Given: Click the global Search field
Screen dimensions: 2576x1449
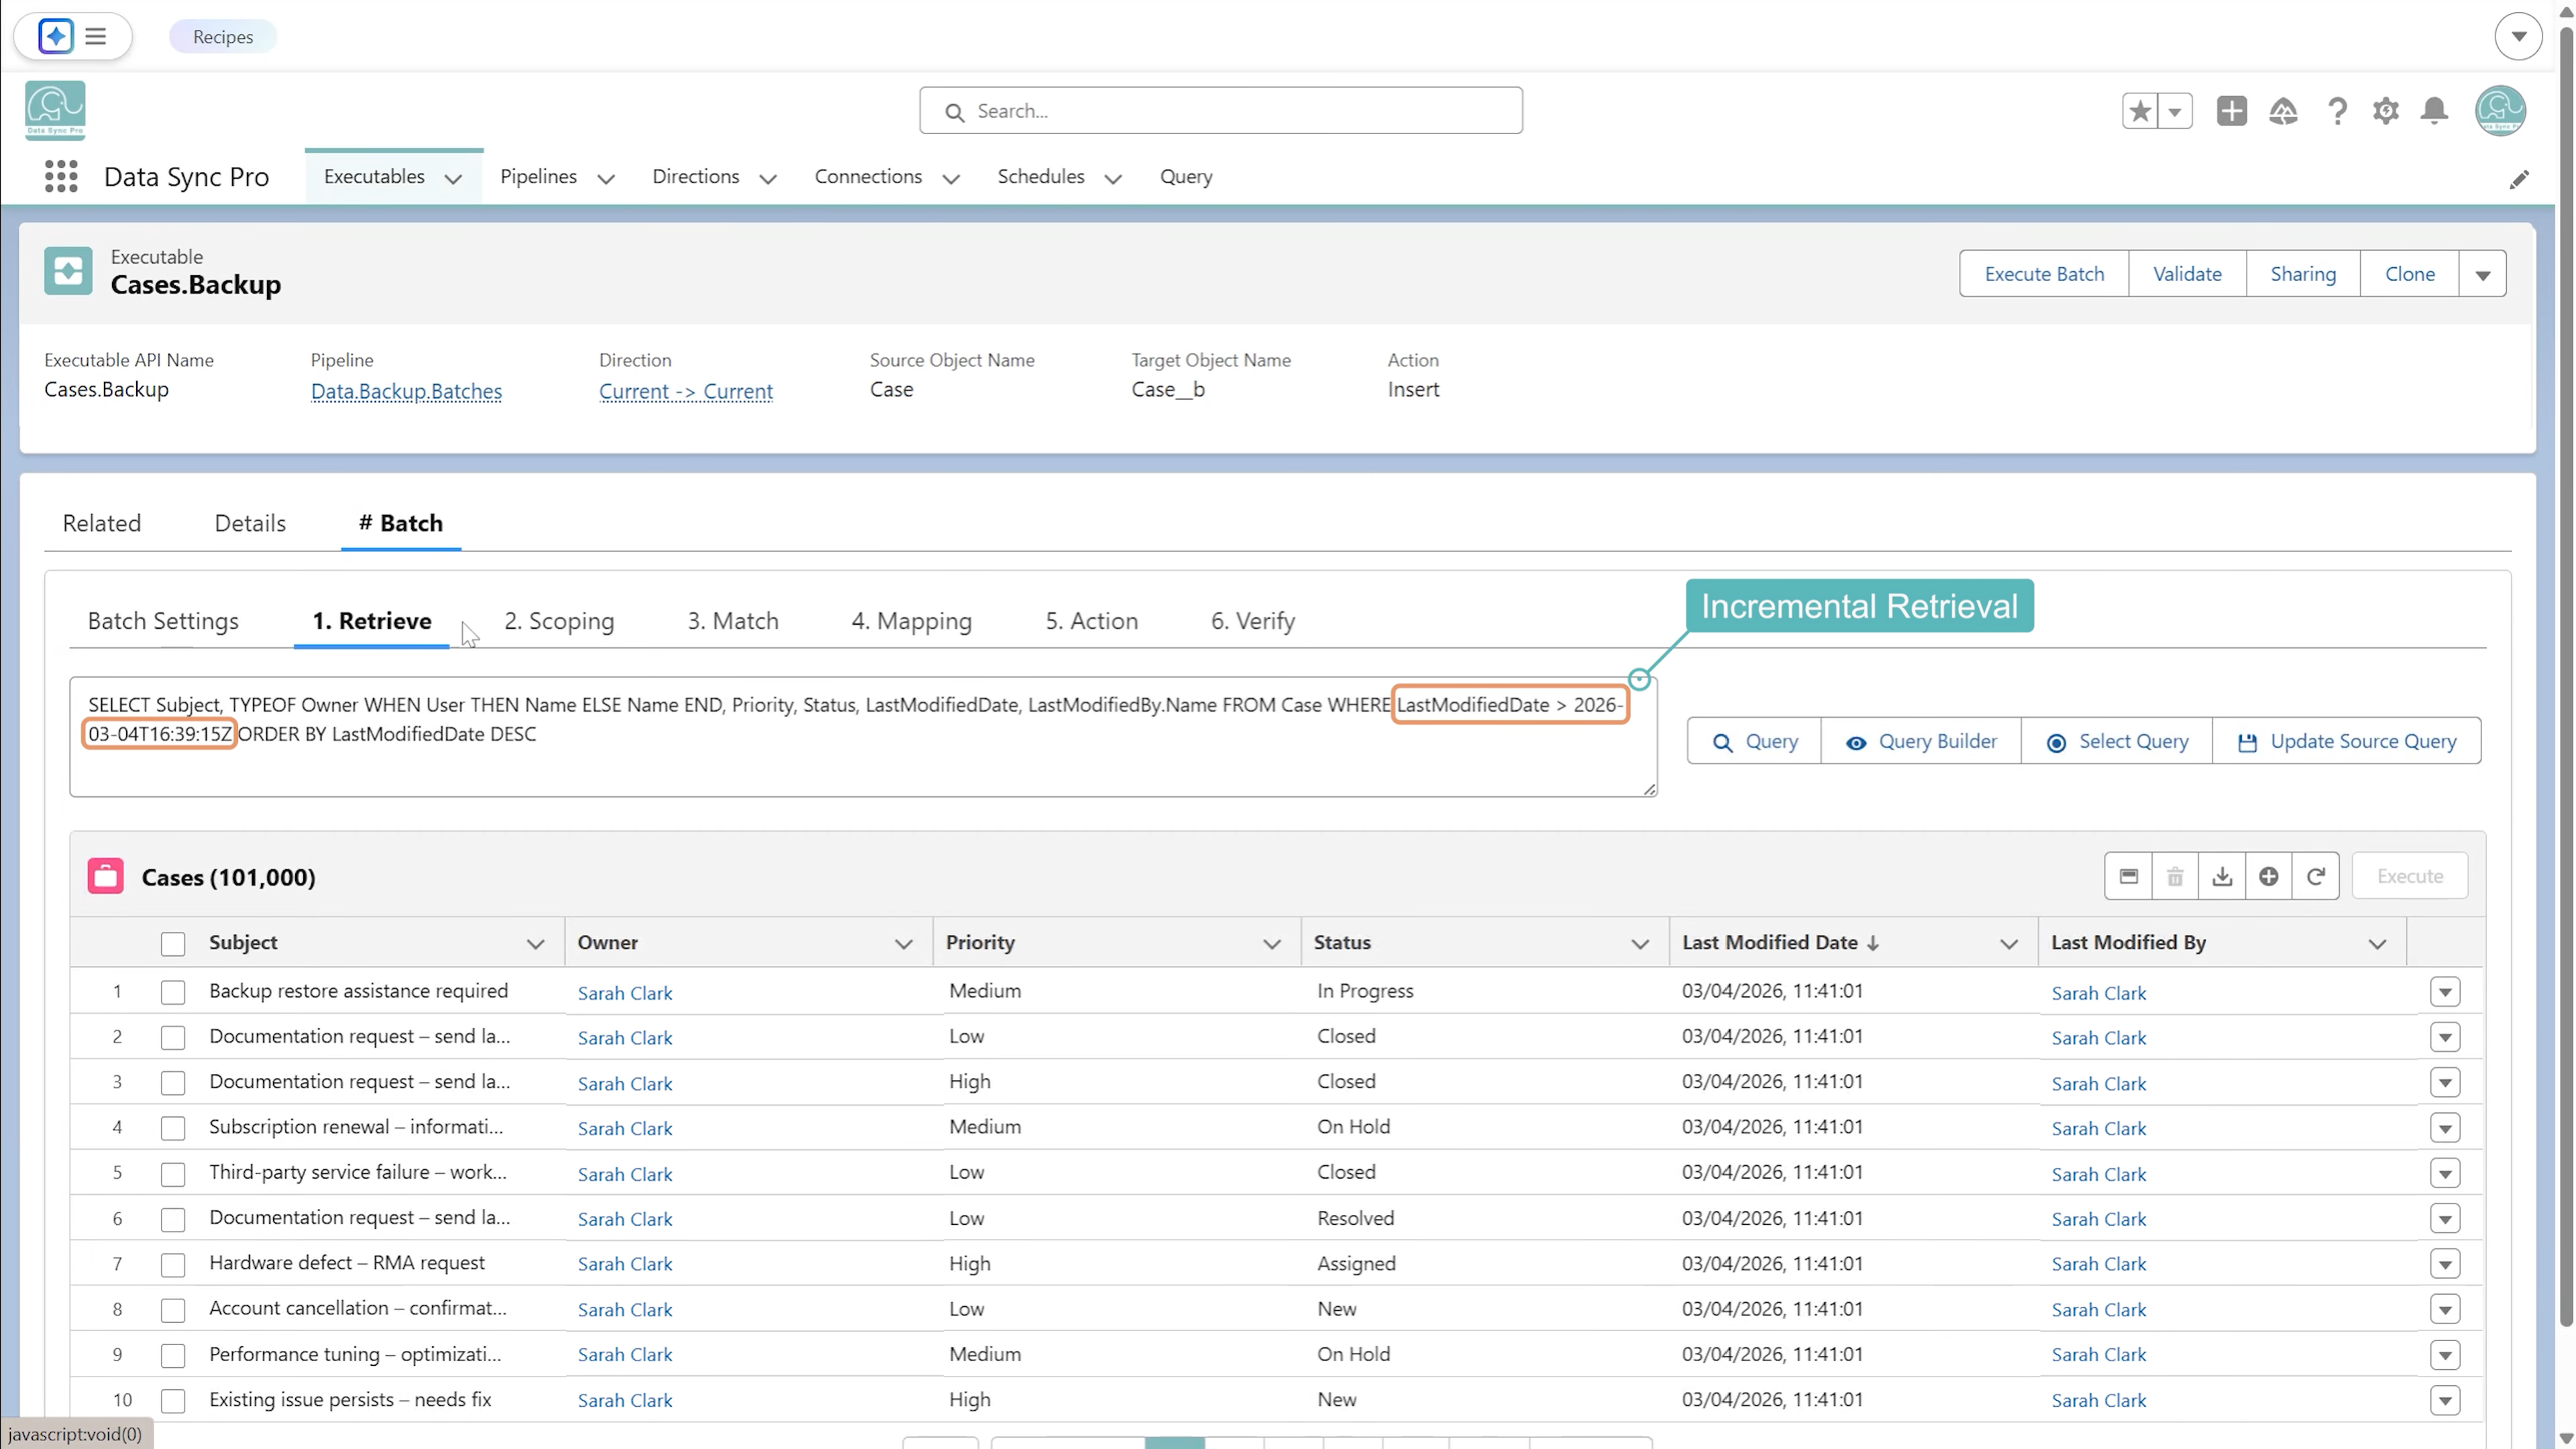Looking at the screenshot, I should click(1221, 111).
